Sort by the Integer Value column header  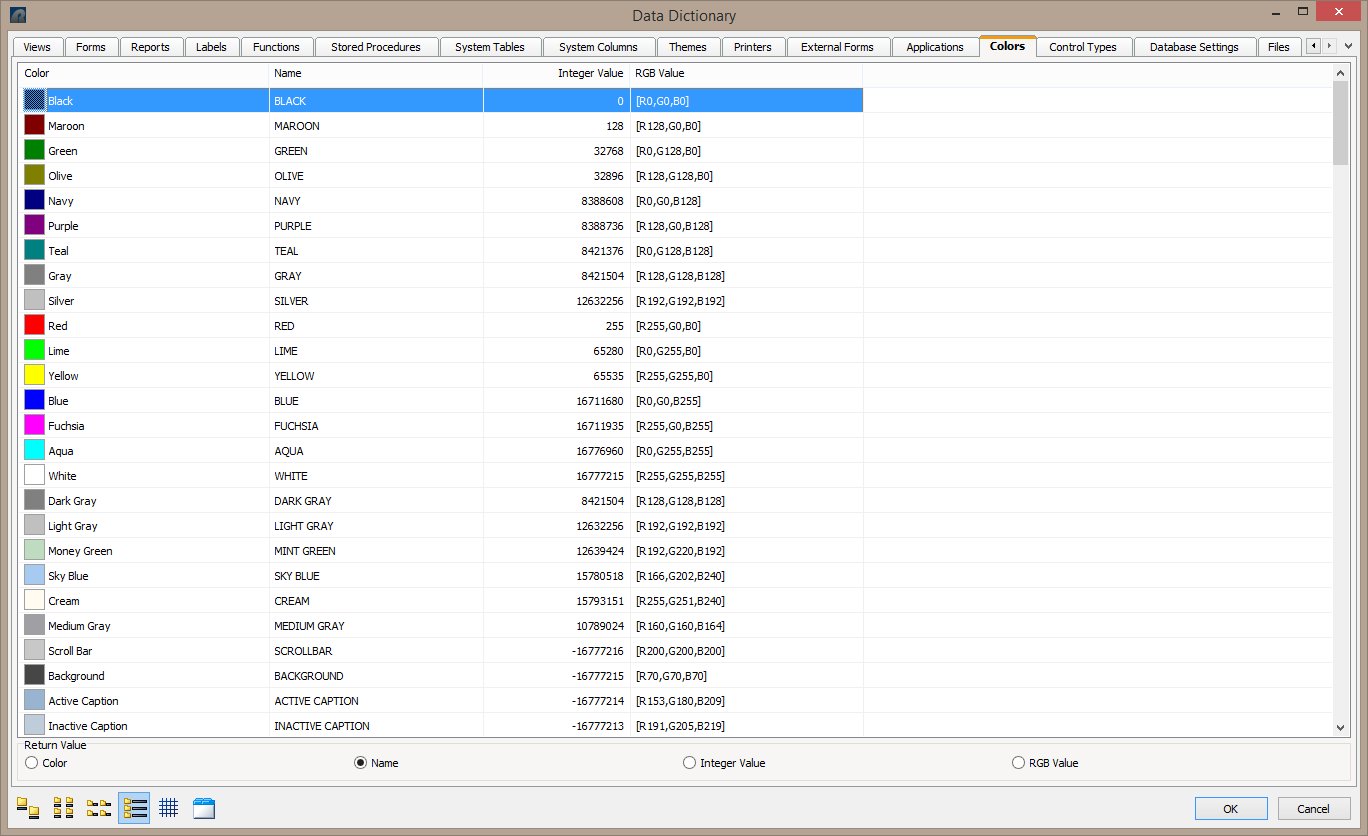coord(590,73)
